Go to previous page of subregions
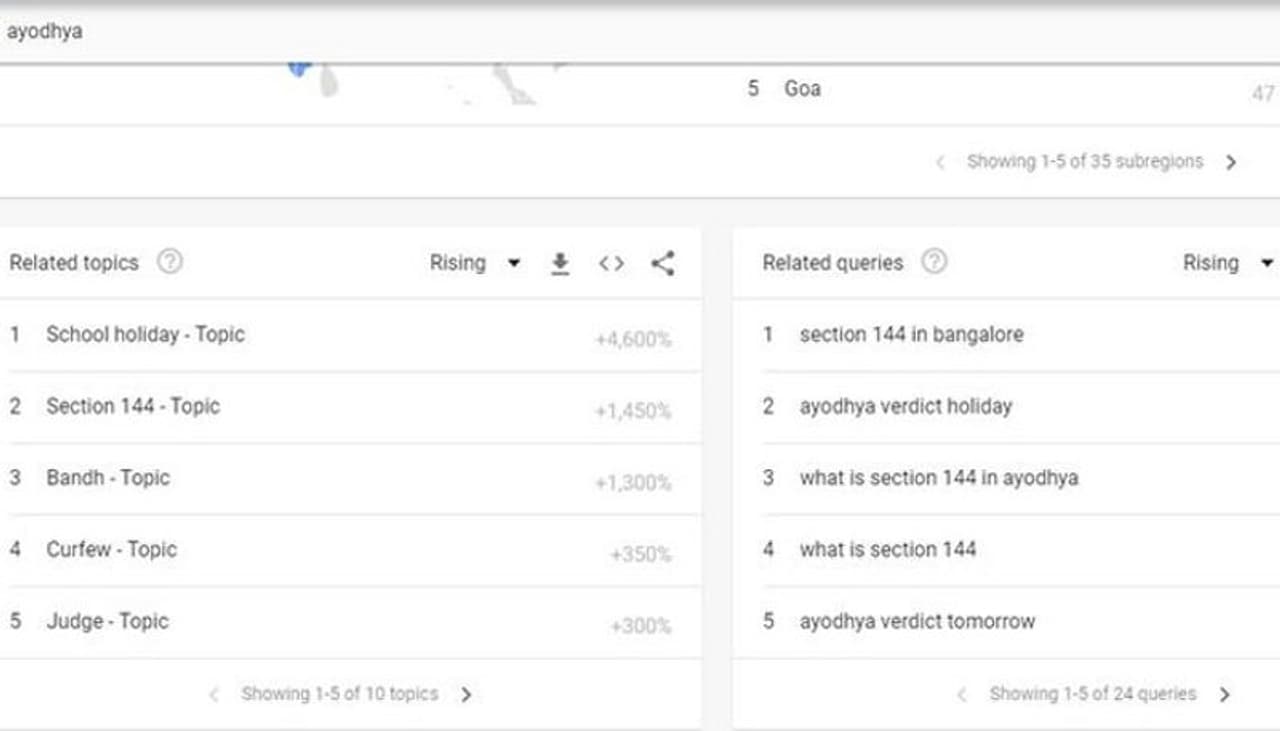1280x731 pixels. pos(940,162)
